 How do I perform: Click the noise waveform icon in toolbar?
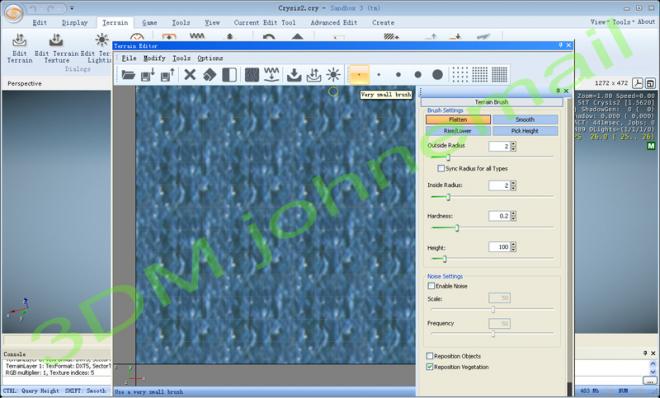[271, 75]
